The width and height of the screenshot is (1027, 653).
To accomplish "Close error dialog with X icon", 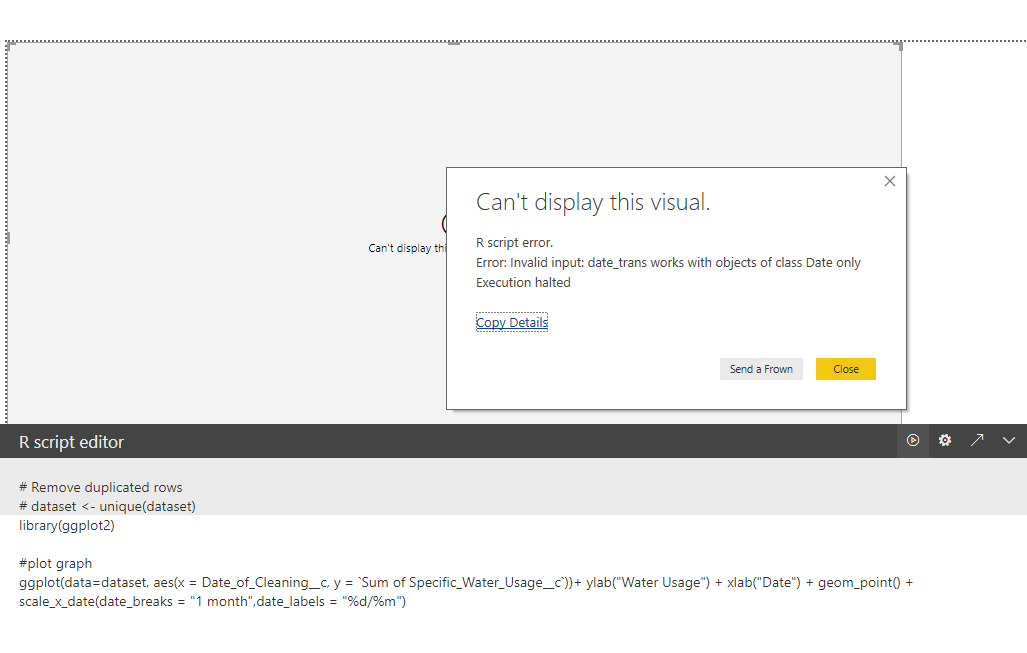I will click(x=889, y=181).
